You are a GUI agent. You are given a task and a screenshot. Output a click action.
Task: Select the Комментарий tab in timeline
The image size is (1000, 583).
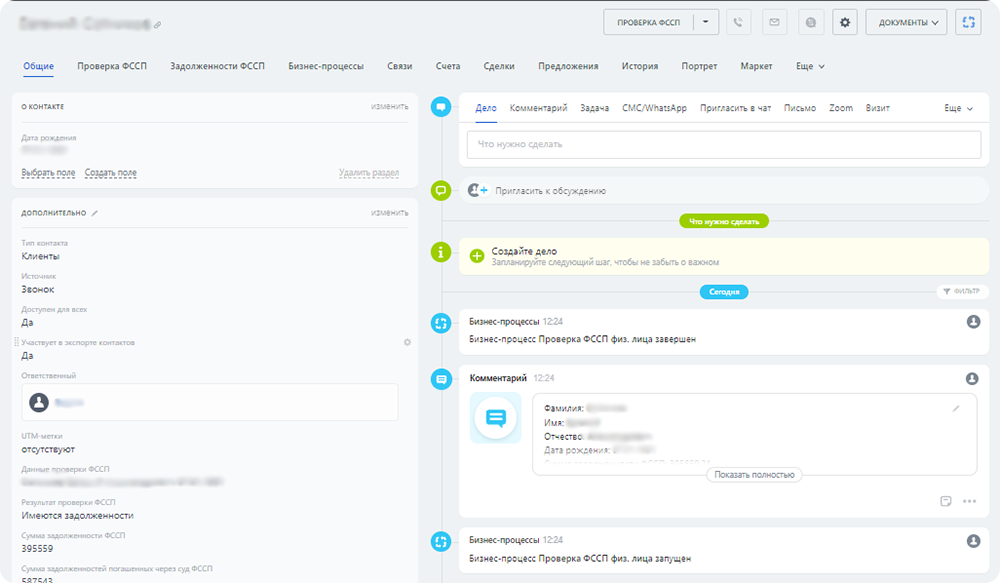538,108
